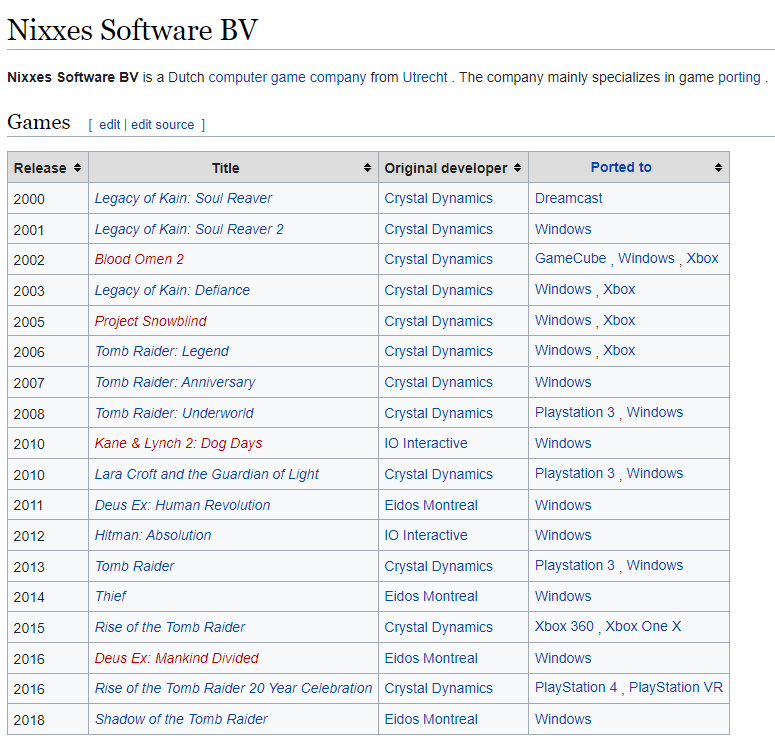Click Windows in Hitman: Absolution row
The height and width of the screenshot is (747, 775).
point(563,535)
